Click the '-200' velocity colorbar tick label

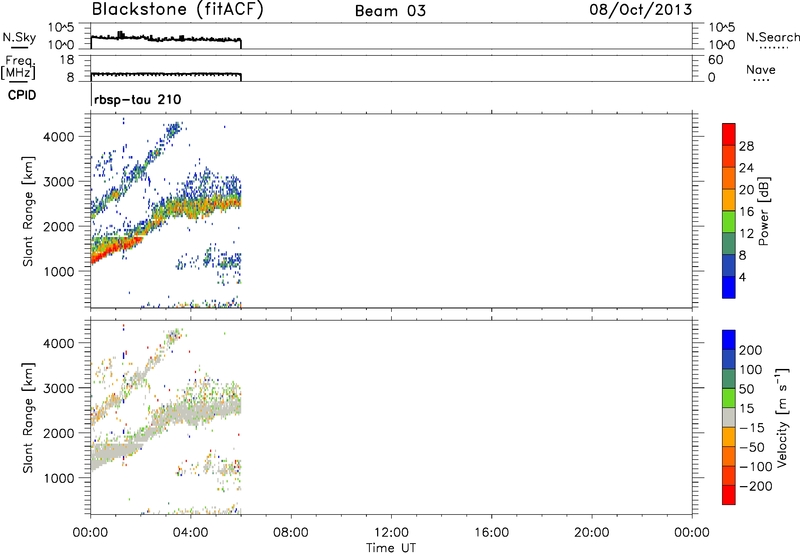[x=756, y=486]
